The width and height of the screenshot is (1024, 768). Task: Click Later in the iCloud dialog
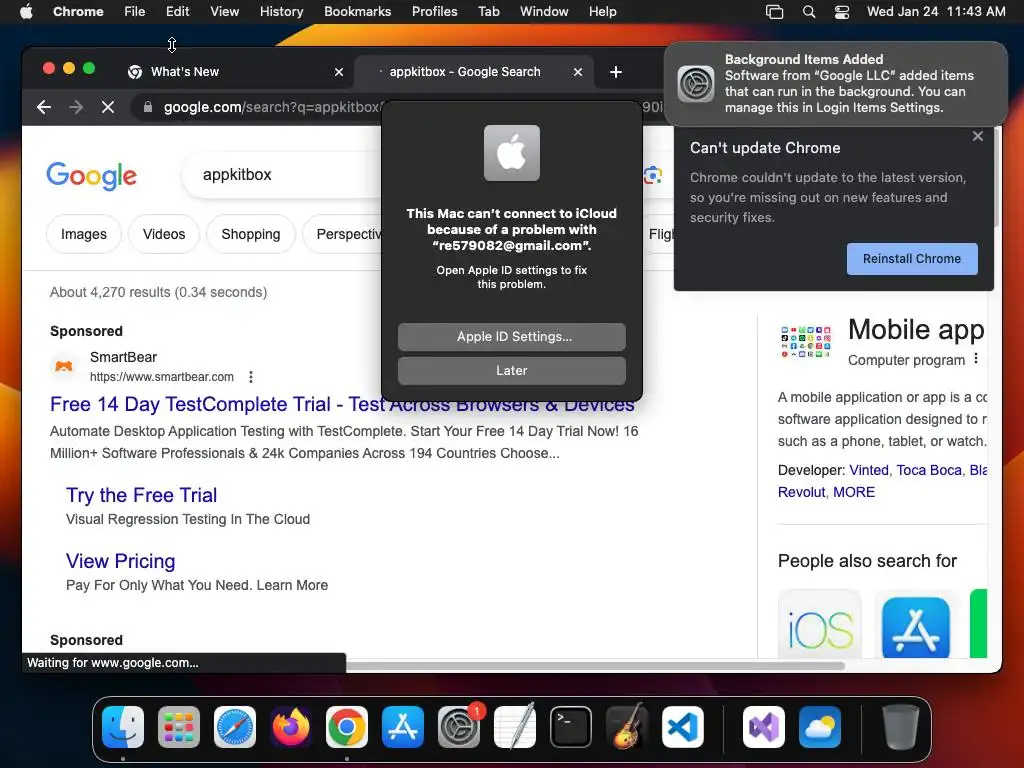point(512,371)
